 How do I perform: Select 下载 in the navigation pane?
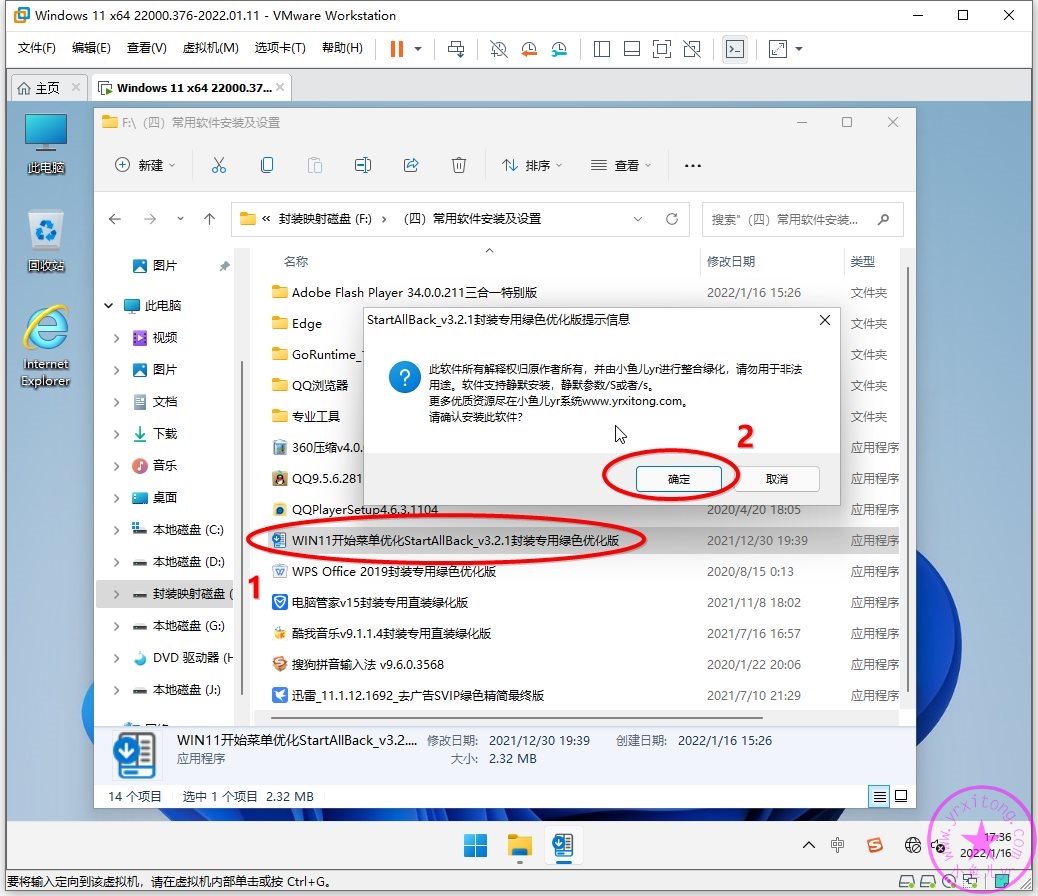[x=155, y=434]
